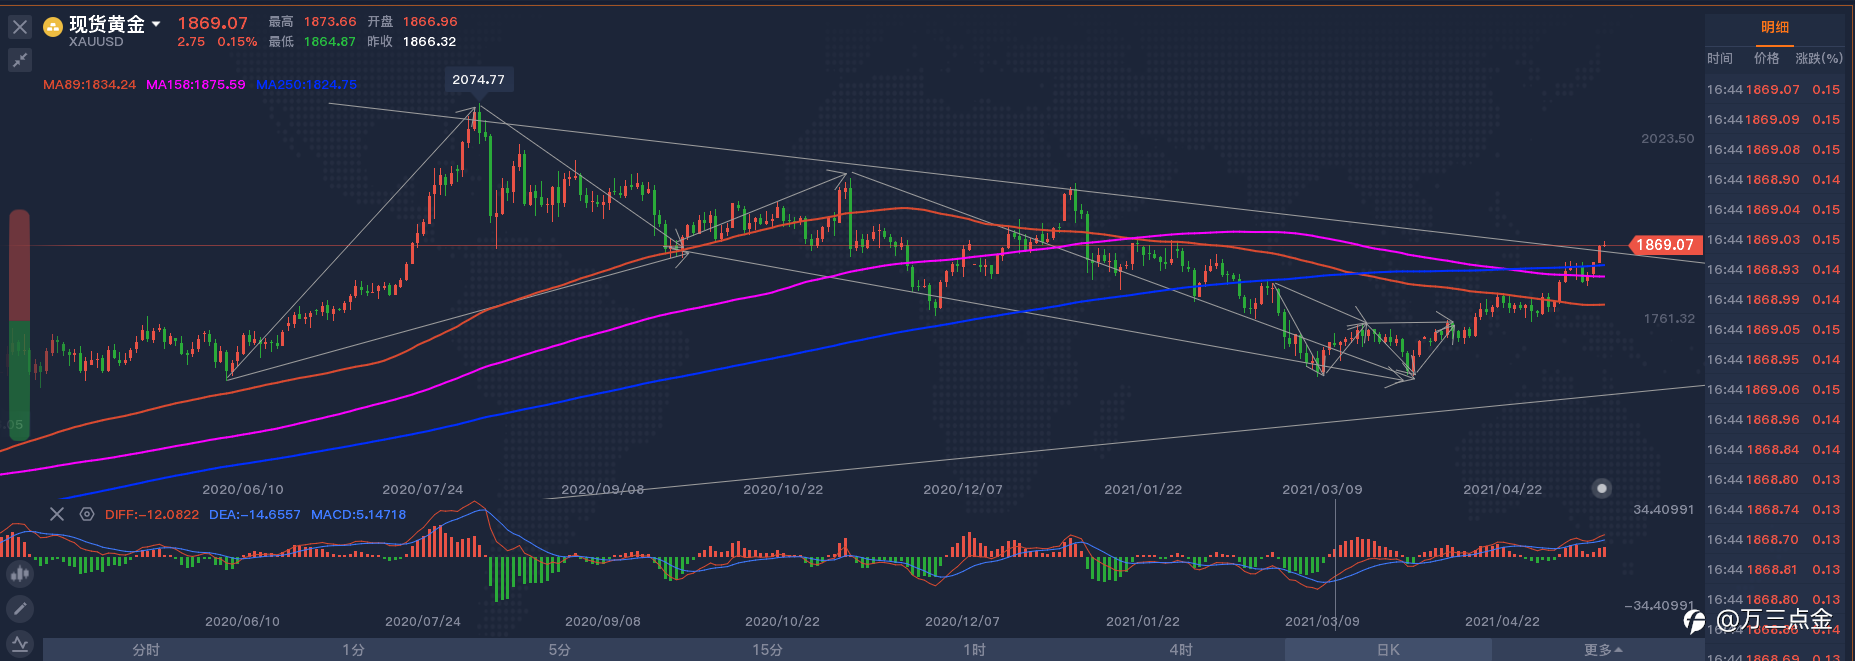
Task: Close the chart with the top-left X icon
Action: point(19,27)
